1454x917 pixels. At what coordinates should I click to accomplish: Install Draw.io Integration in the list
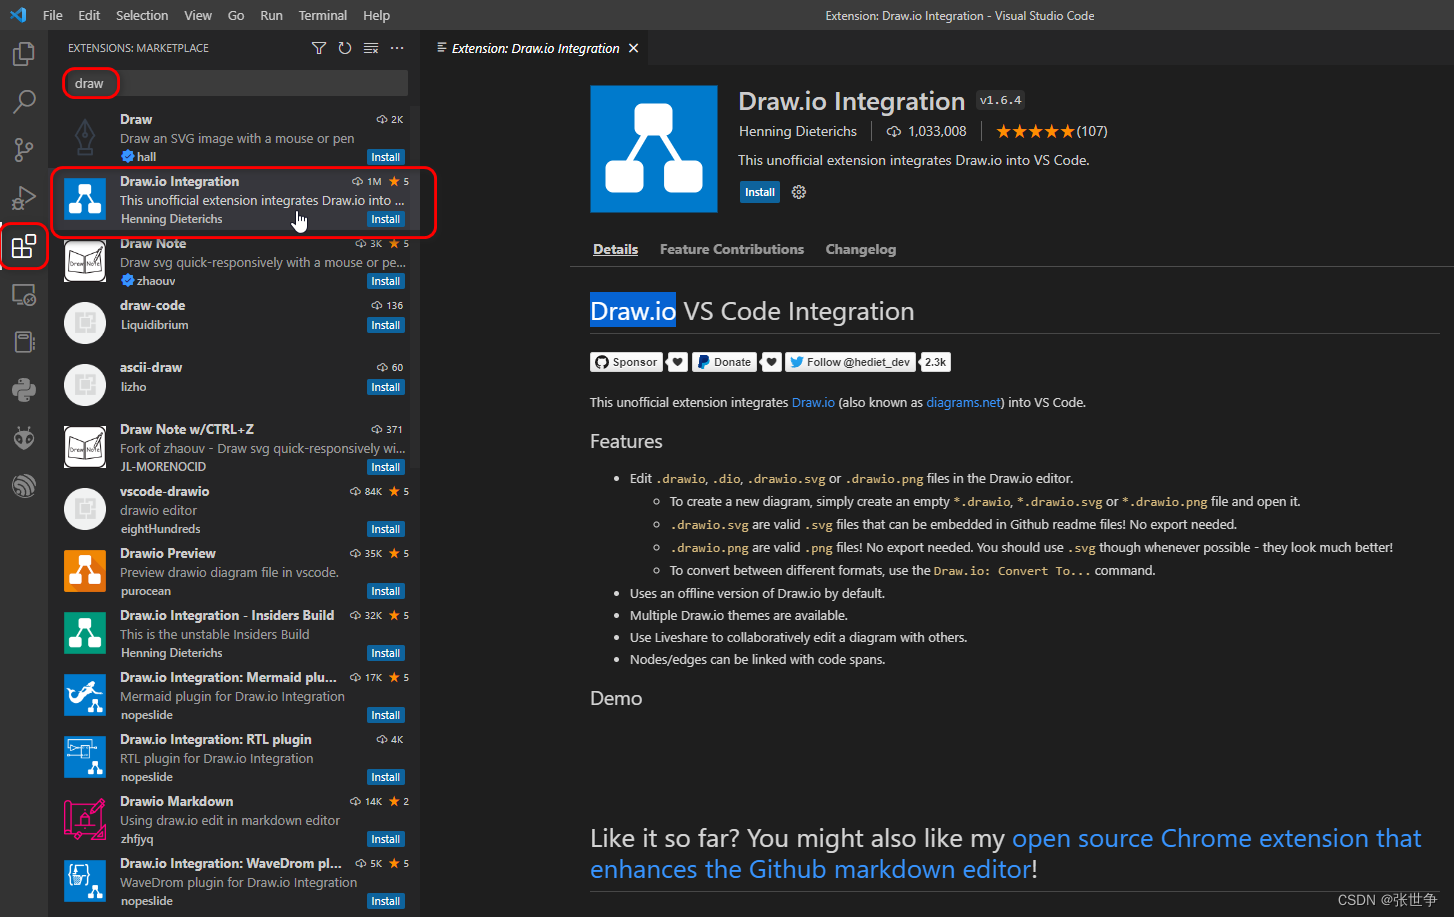click(386, 219)
